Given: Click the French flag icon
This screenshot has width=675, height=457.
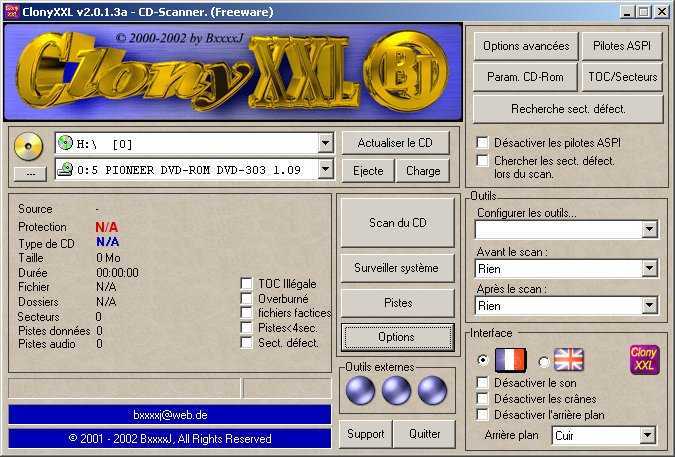Looking at the screenshot, I should pyautogui.click(x=511, y=360).
